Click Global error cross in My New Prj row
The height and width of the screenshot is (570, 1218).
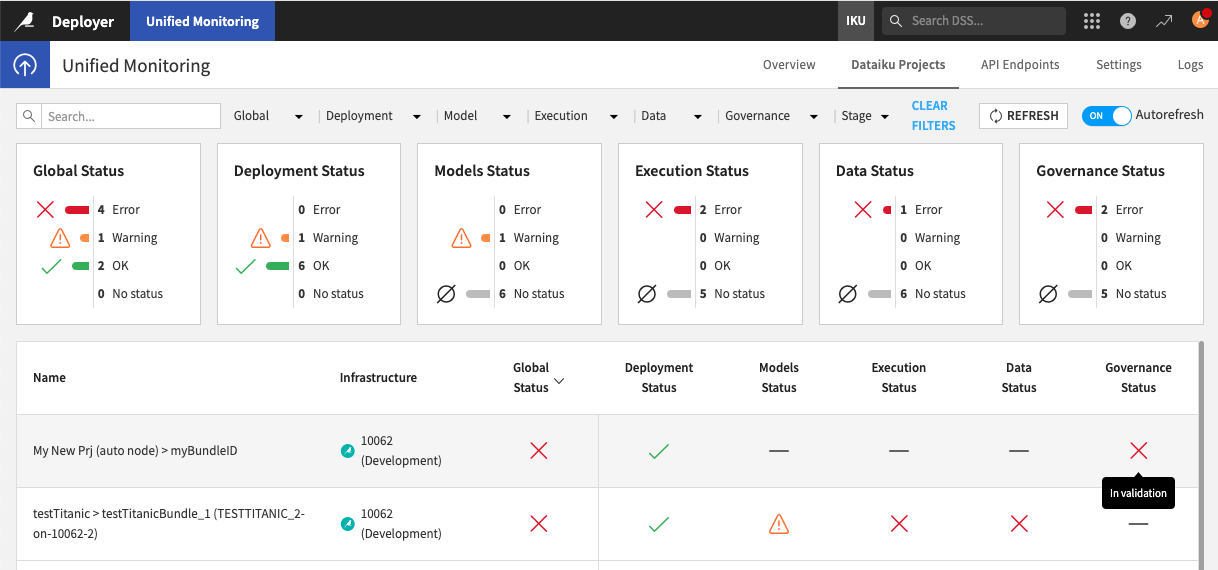click(539, 451)
